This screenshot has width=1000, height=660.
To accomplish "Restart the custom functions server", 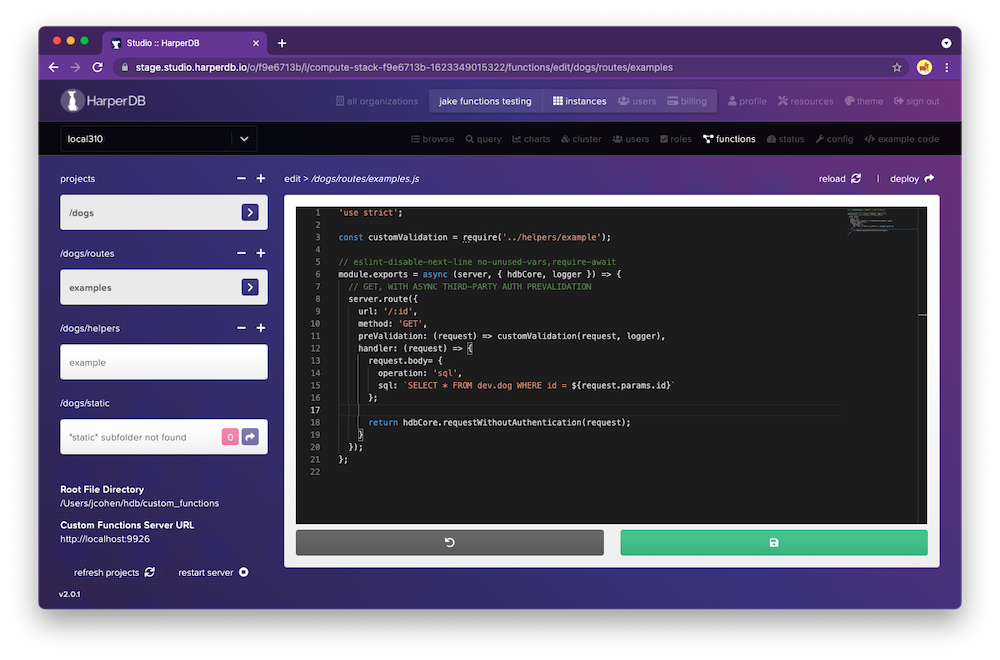I will click(x=243, y=572).
